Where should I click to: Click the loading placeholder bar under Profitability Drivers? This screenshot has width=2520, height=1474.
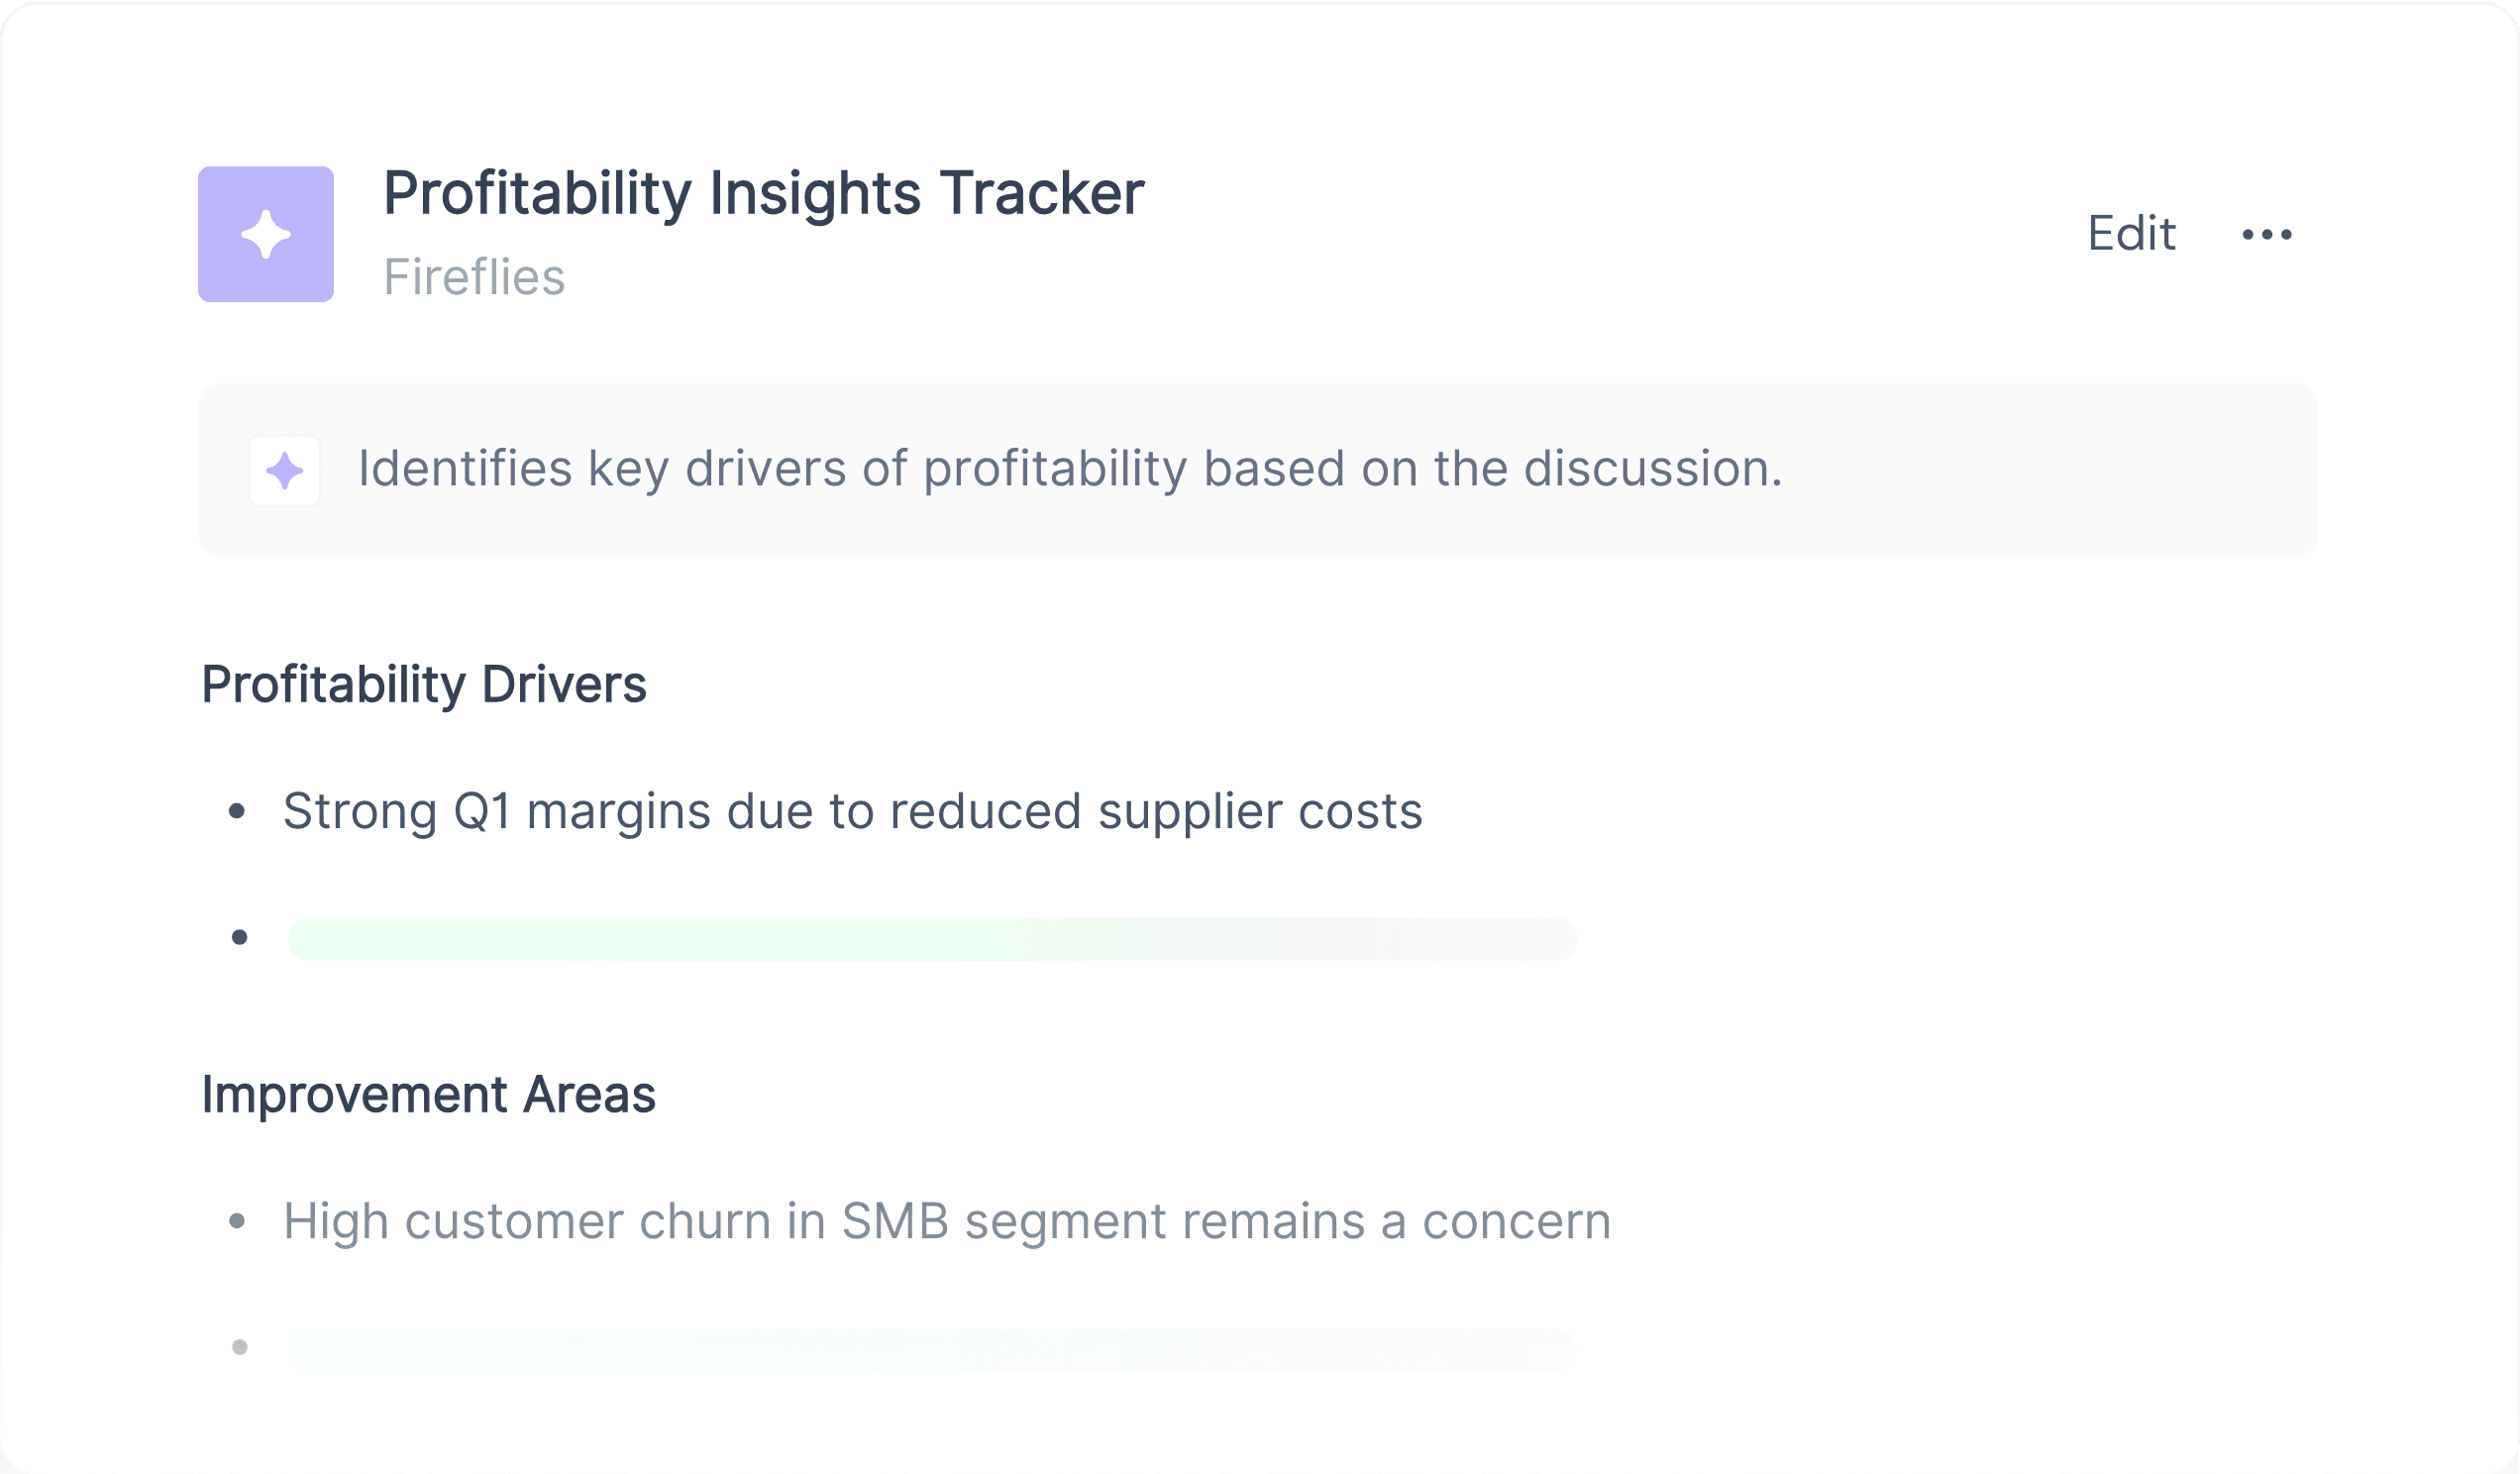[x=932, y=939]
